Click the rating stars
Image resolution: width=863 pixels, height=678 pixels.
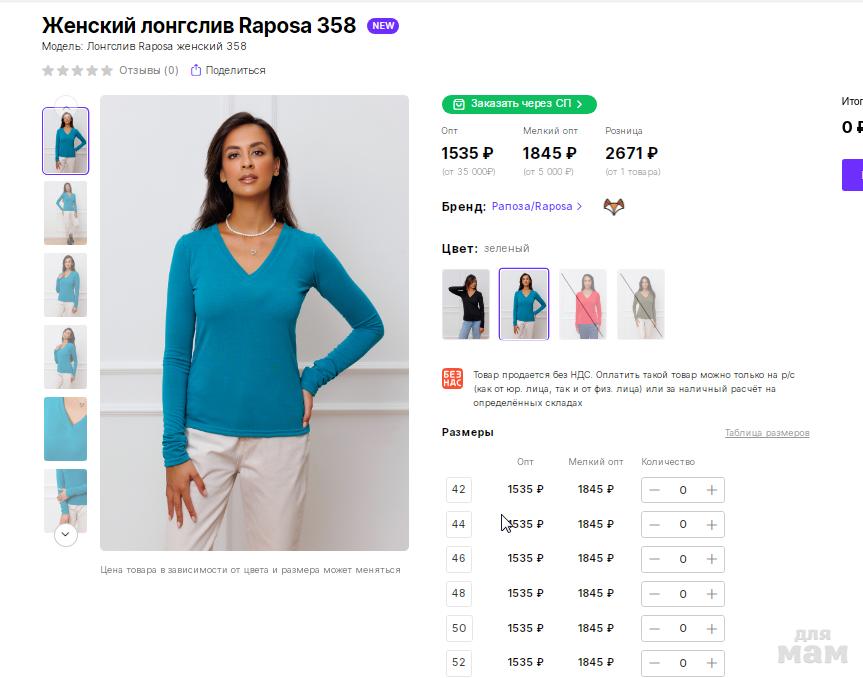[x=77, y=70]
